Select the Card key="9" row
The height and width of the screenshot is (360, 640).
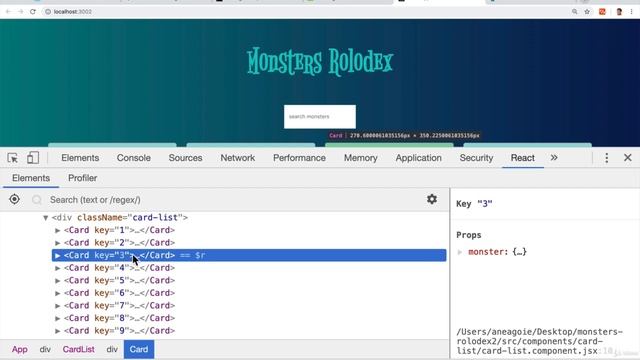(x=249, y=331)
